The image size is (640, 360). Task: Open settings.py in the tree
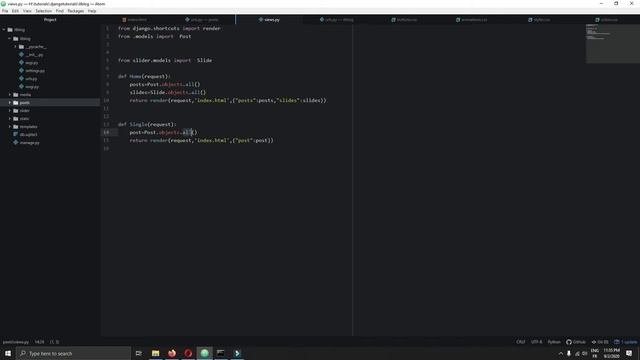35,71
